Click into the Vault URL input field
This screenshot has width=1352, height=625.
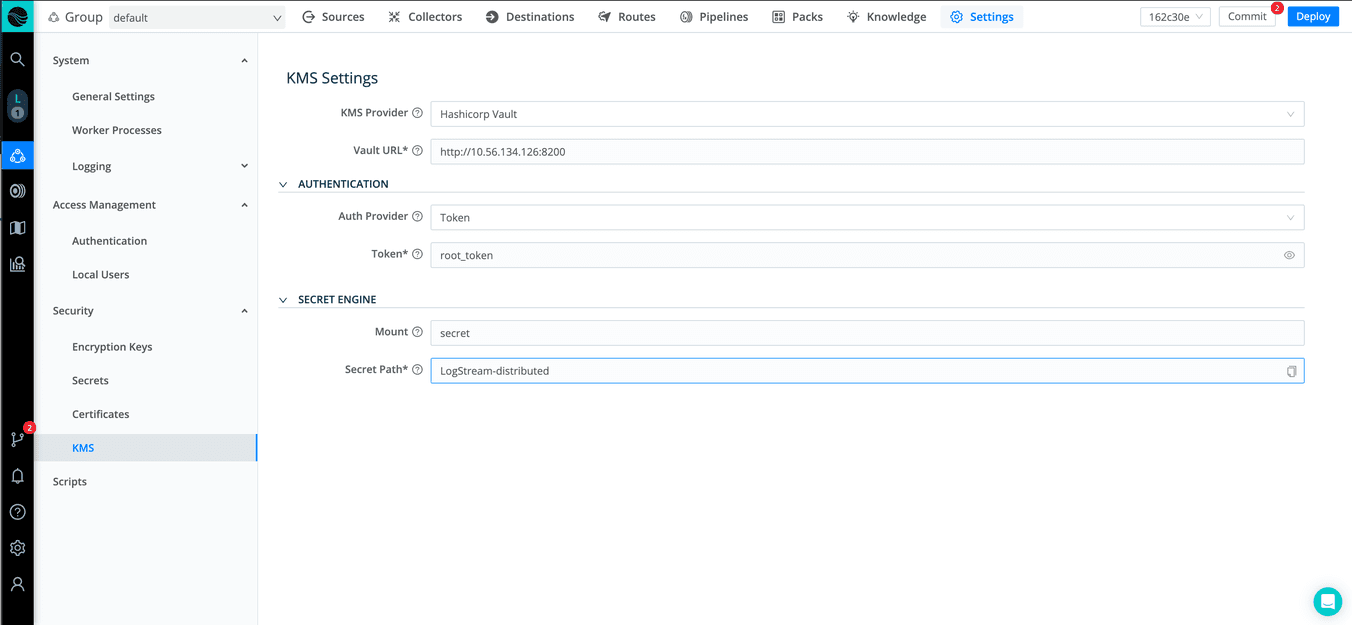[x=866, y=152]
